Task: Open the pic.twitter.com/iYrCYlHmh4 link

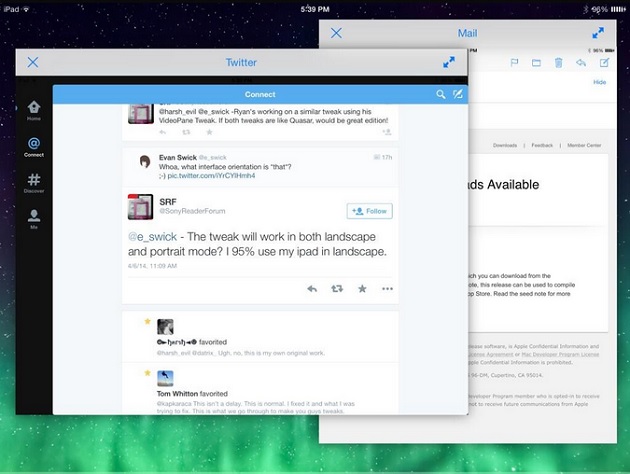Action: 211,176
